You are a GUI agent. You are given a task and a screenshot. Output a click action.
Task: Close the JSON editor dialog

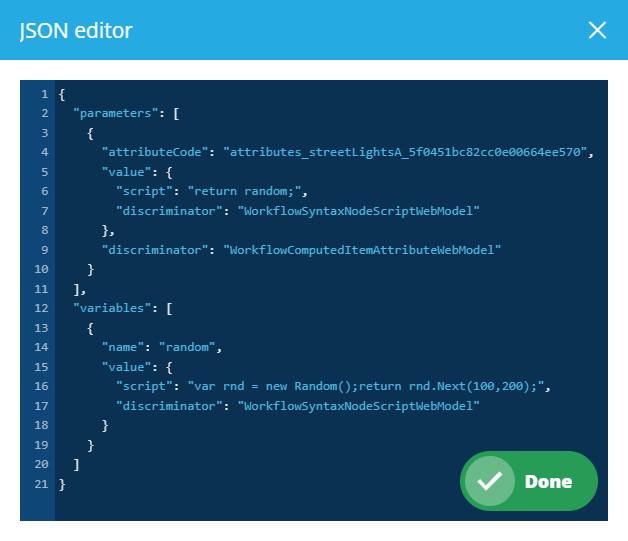pos(597,30)
